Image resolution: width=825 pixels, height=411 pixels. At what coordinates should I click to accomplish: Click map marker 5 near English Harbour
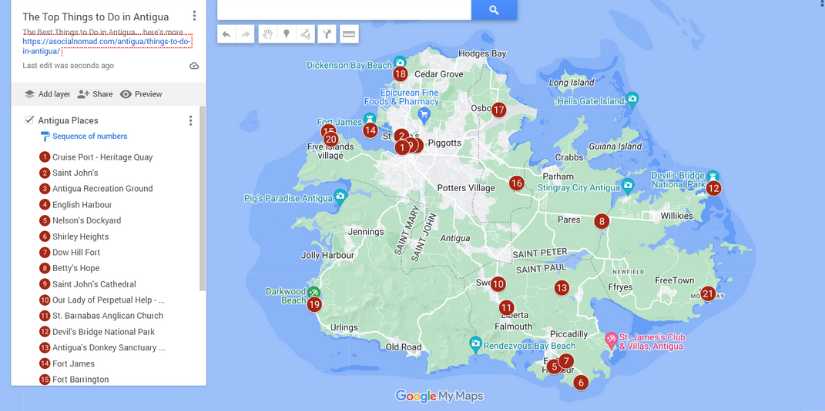pos(553,366)
